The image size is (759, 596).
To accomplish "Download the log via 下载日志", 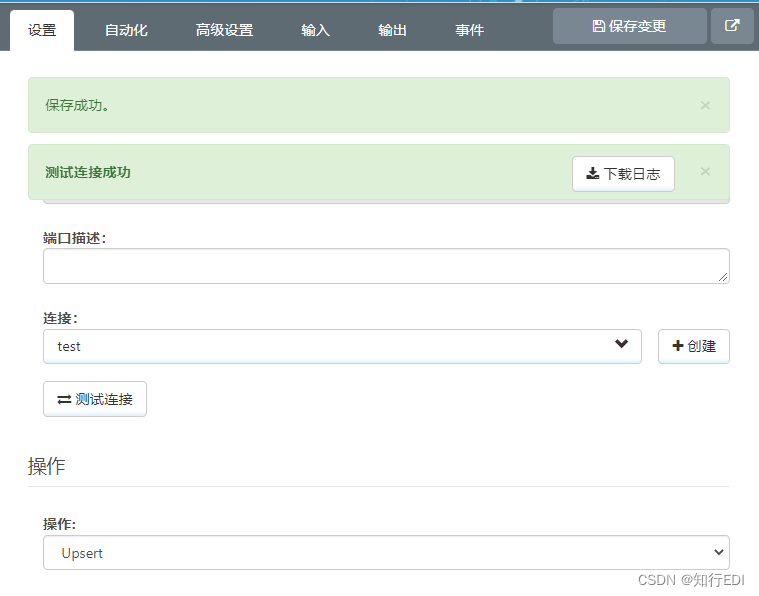I will [x=623, y=174].
